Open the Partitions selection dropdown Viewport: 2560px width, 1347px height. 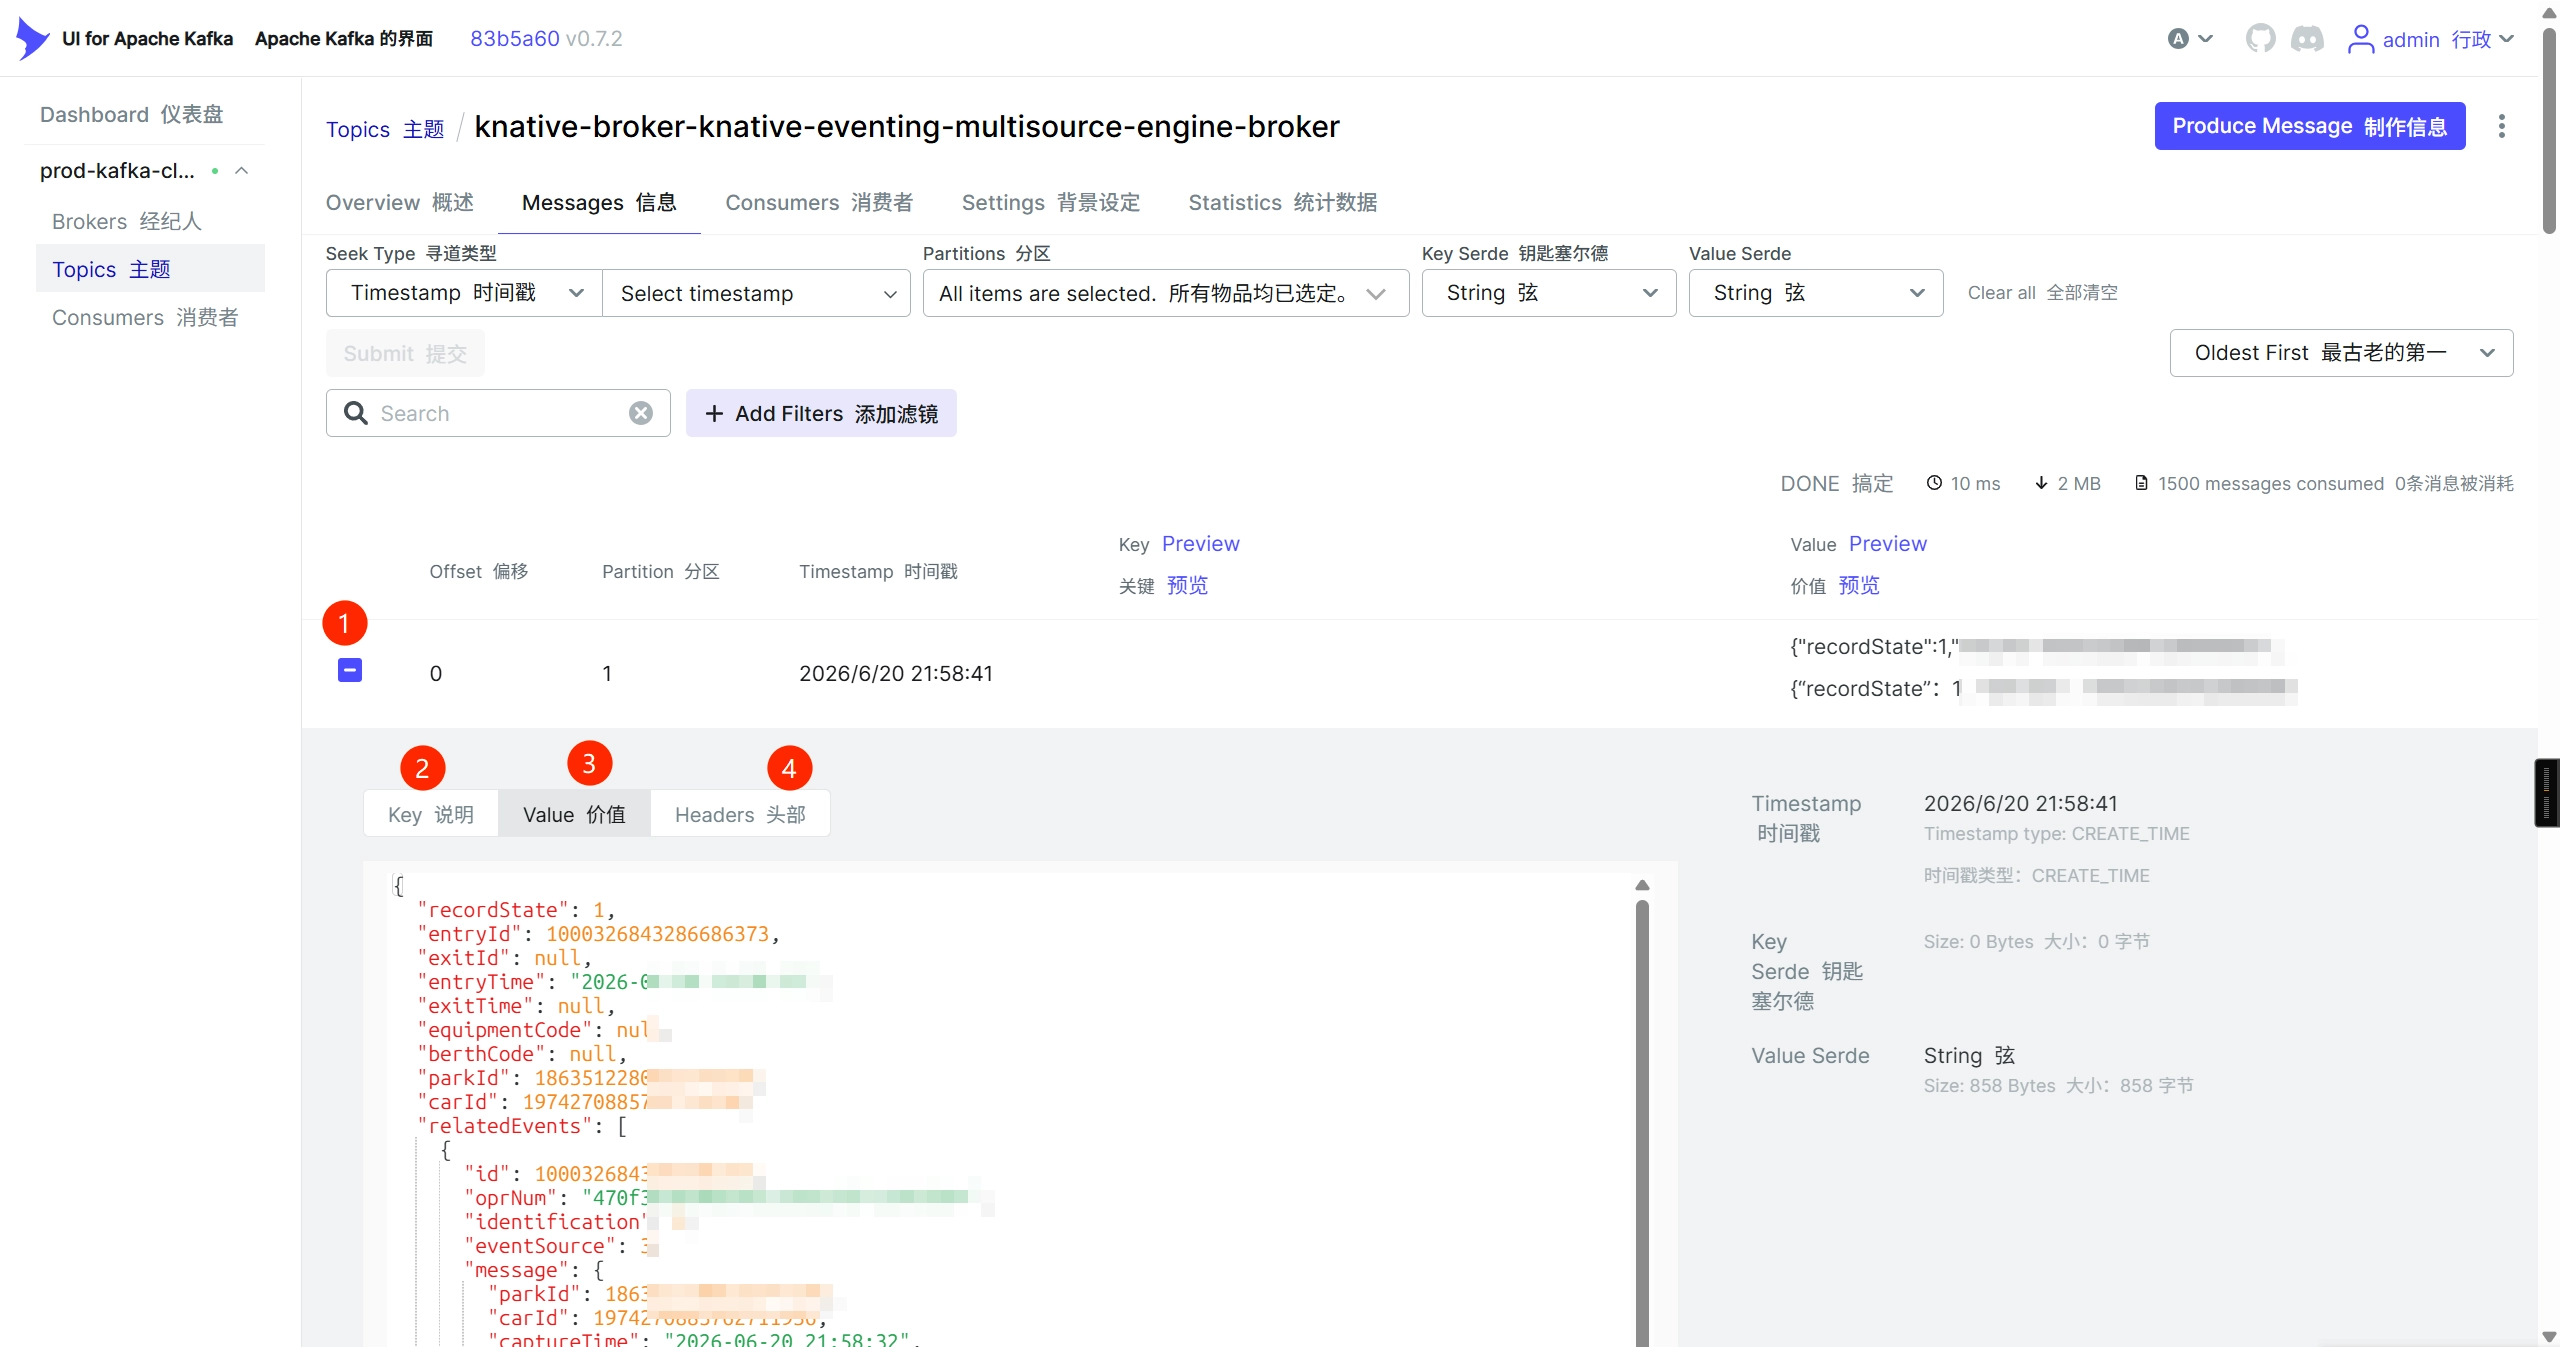tap(1165, 293)
